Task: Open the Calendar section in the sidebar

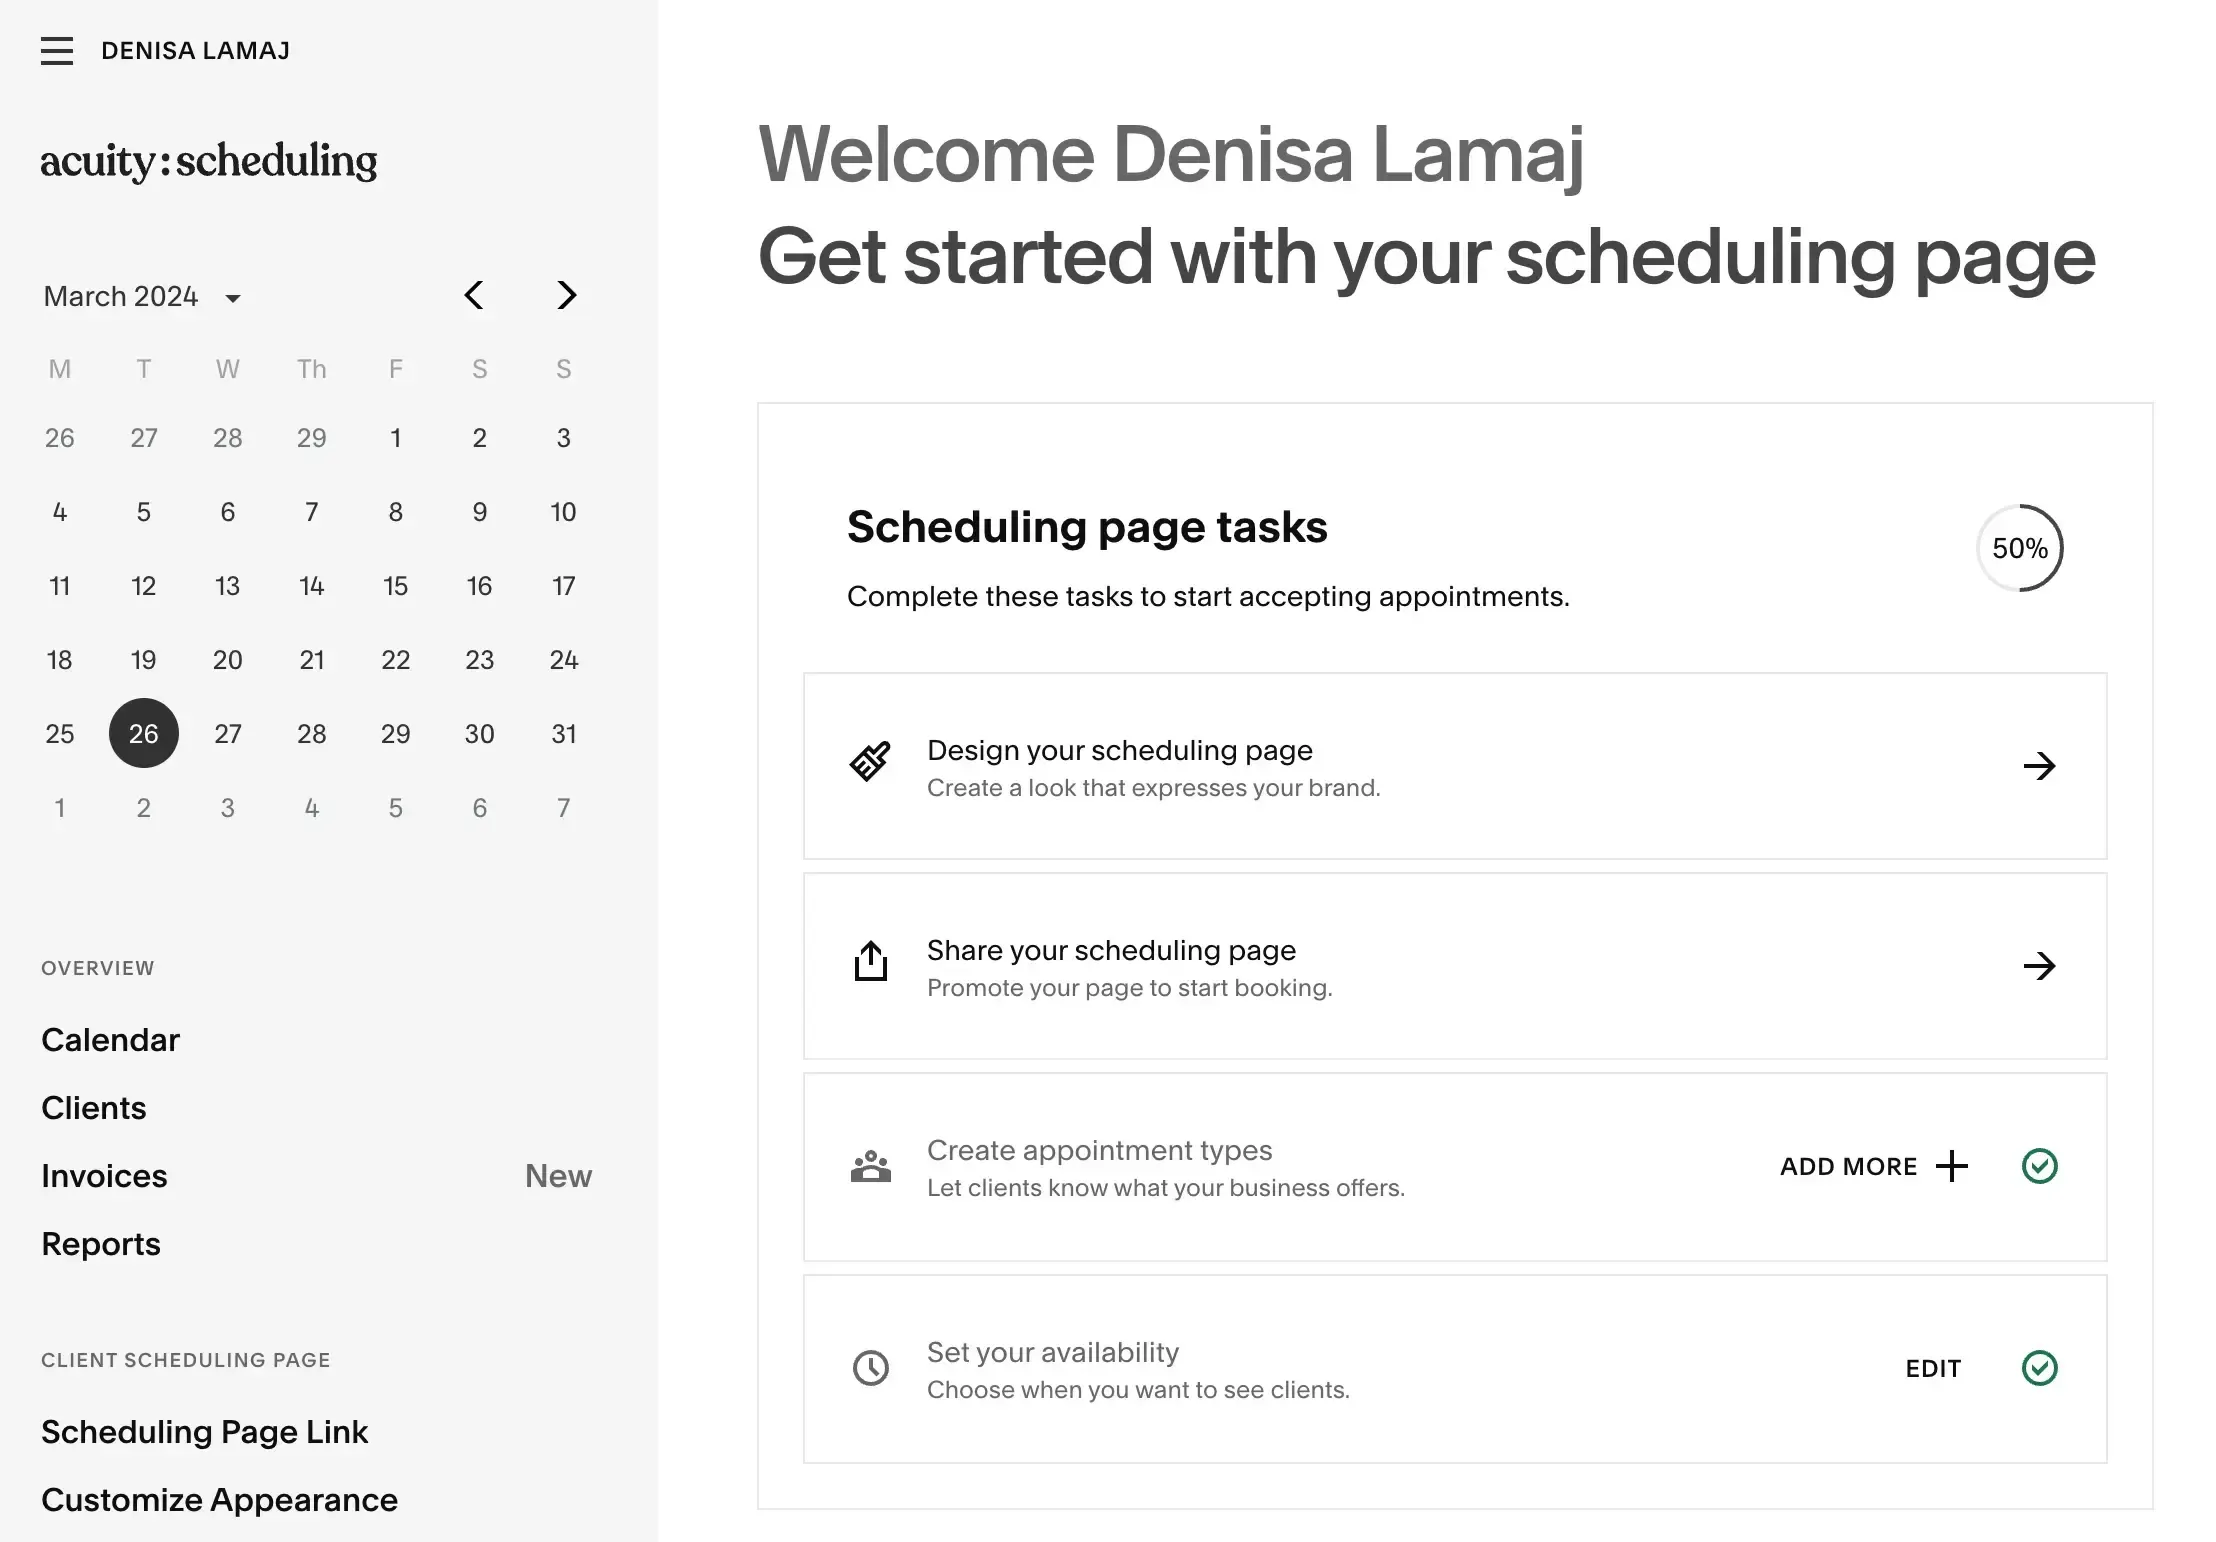Action: [110, 1039]
